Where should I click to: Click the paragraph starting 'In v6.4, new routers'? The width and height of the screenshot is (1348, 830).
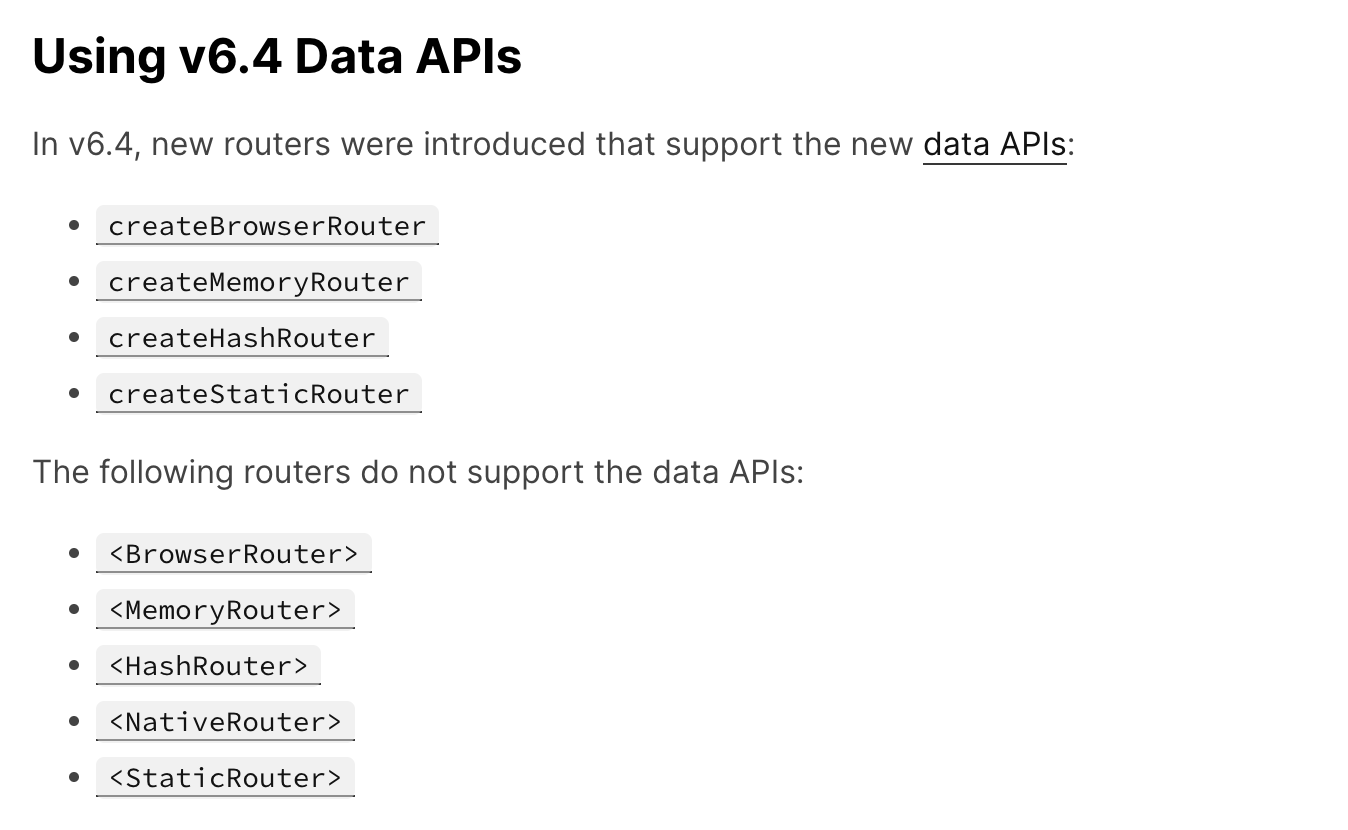click(553, 145)
